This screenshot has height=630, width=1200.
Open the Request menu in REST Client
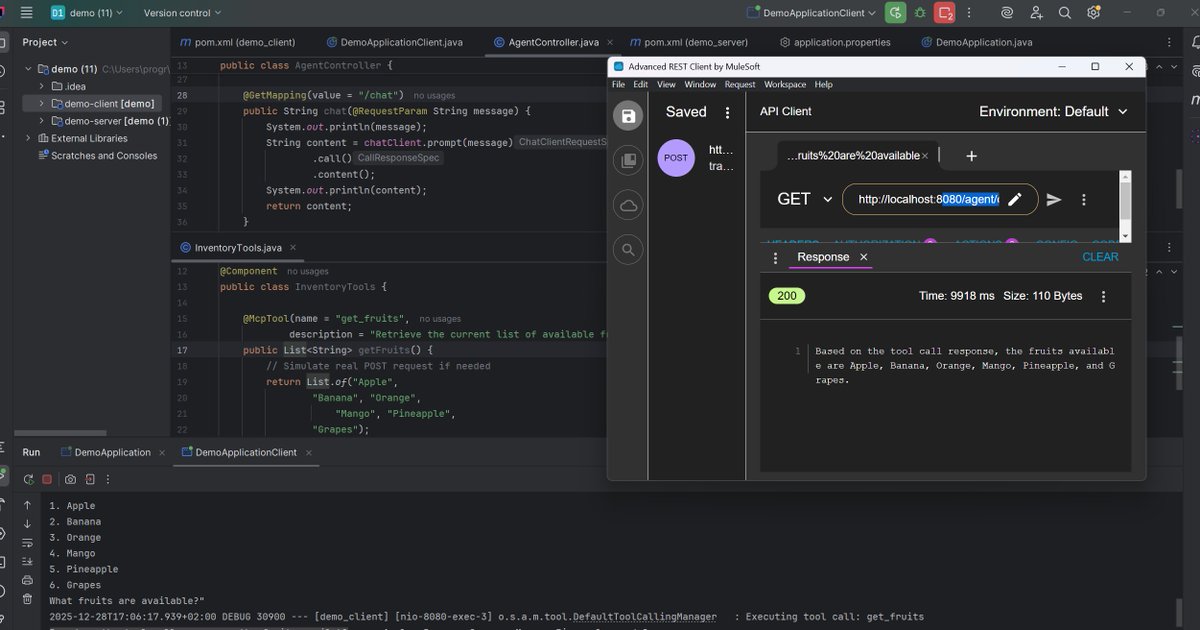point(740,84)
